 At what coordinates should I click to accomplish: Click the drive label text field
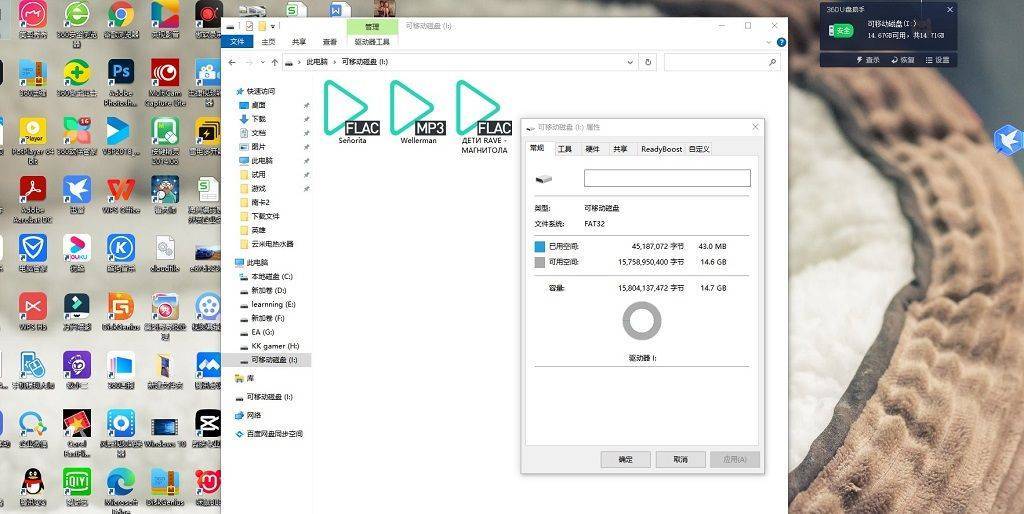click(x=666, y=178)
